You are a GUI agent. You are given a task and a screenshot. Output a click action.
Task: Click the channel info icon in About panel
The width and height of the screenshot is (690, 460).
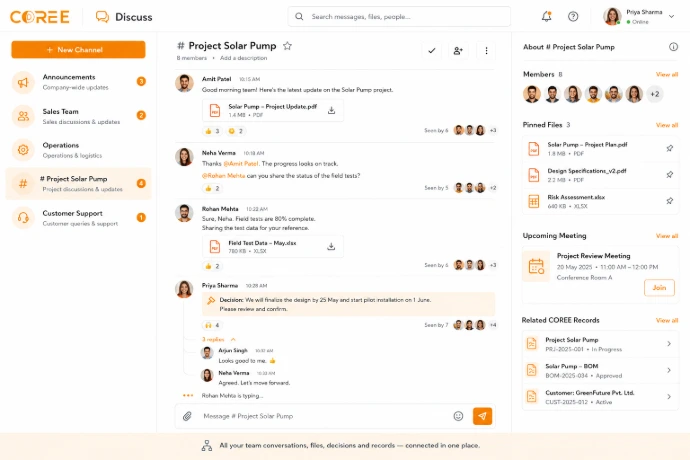(x=673, y=47)
